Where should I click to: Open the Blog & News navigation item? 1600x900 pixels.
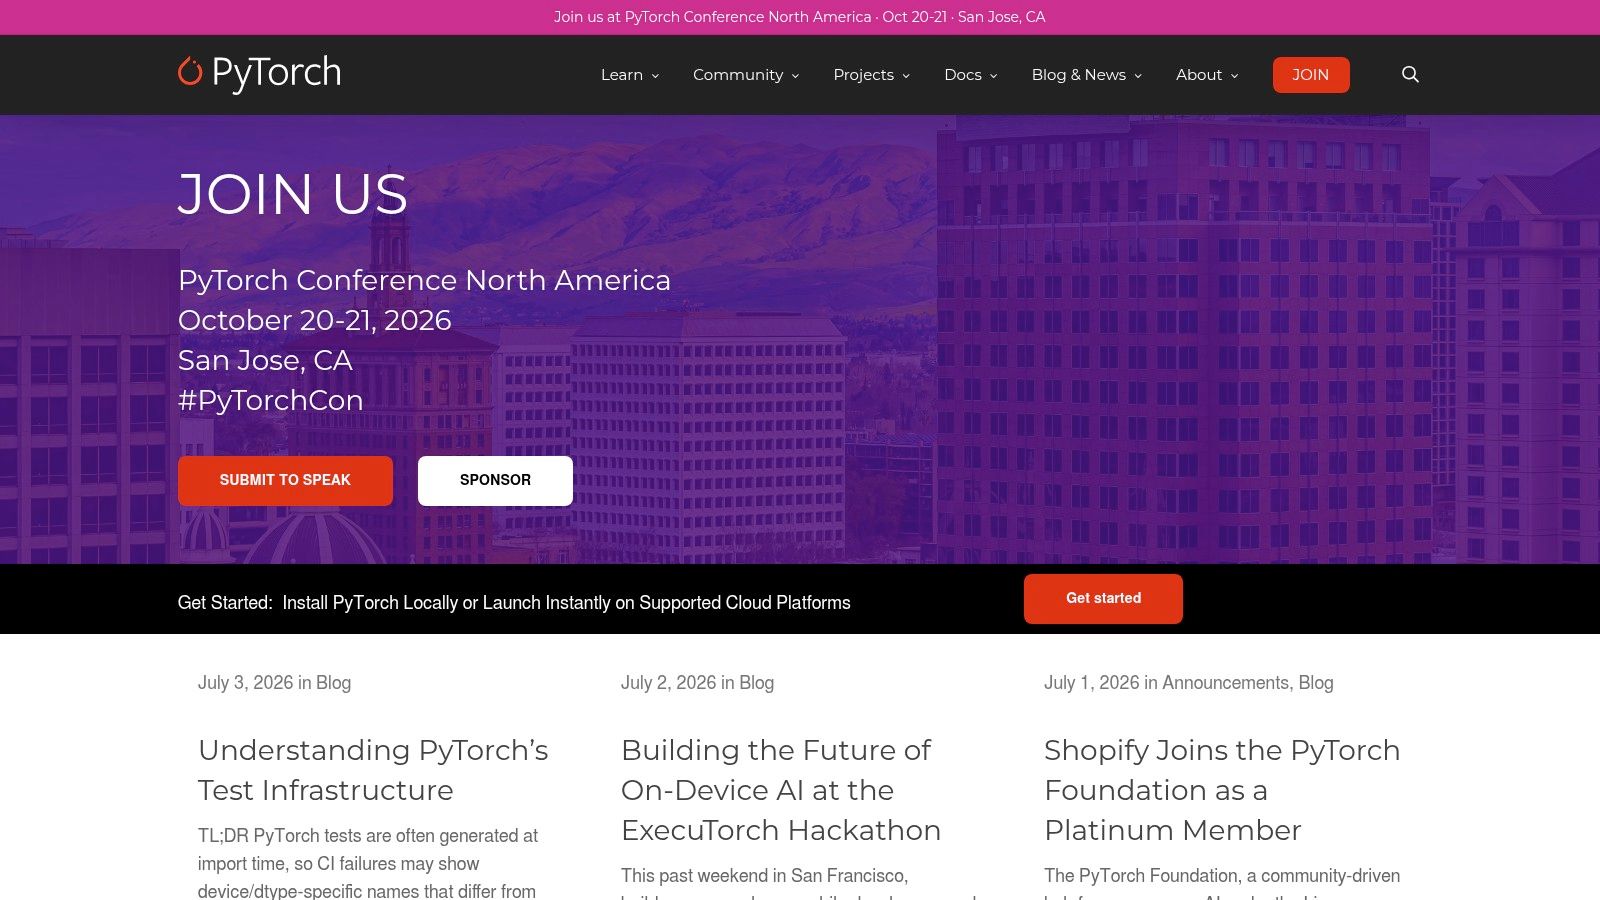click(1079, 75)
